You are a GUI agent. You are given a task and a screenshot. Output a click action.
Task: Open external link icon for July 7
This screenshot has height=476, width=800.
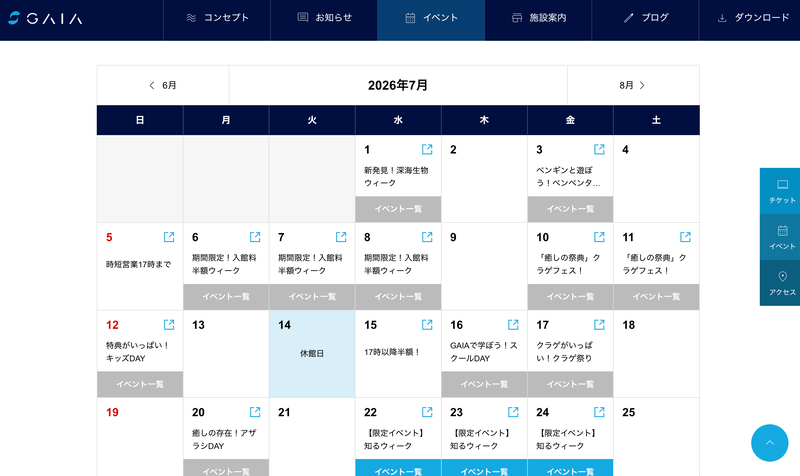pos(341,237)
